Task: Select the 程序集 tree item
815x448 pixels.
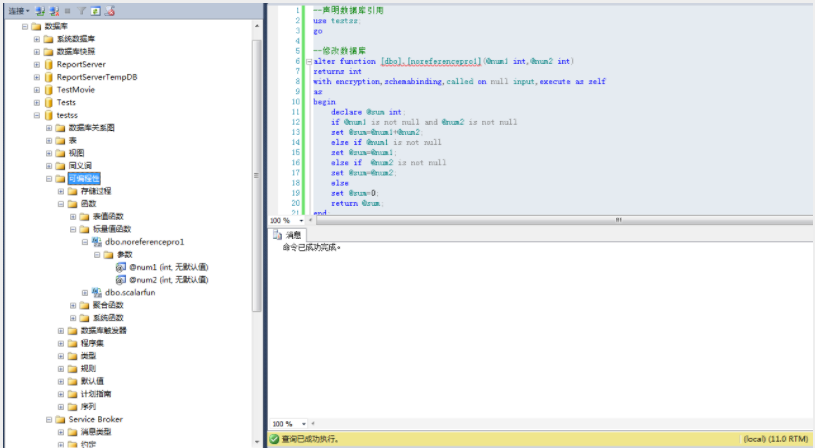Action: (92, 344)
